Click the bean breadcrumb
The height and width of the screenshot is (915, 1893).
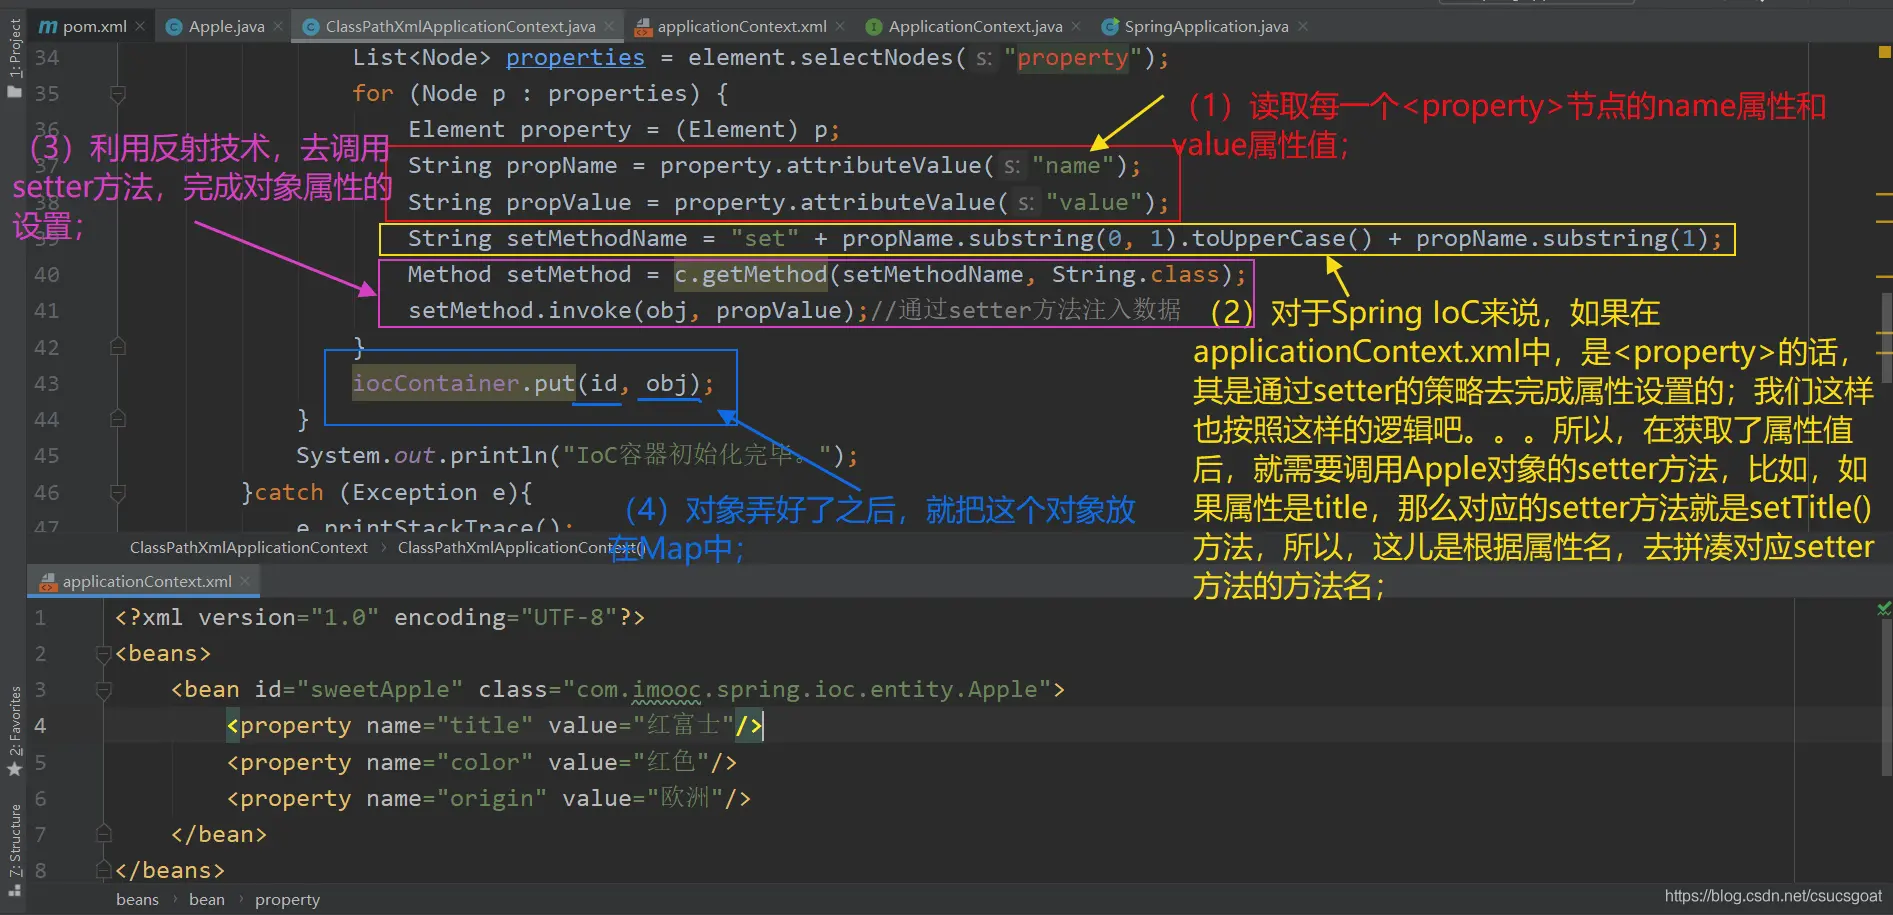(207, 900)
